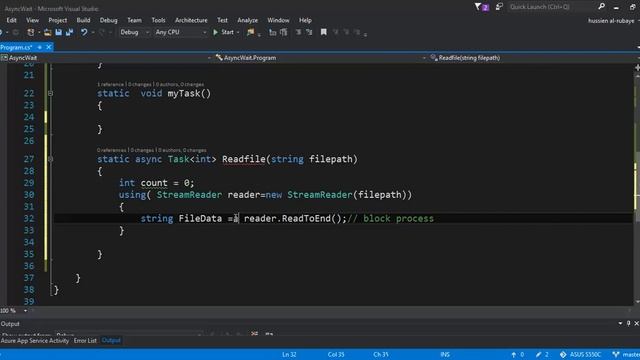Open the Analyze menu
This screenshot has width=640, height=360.
247,20
